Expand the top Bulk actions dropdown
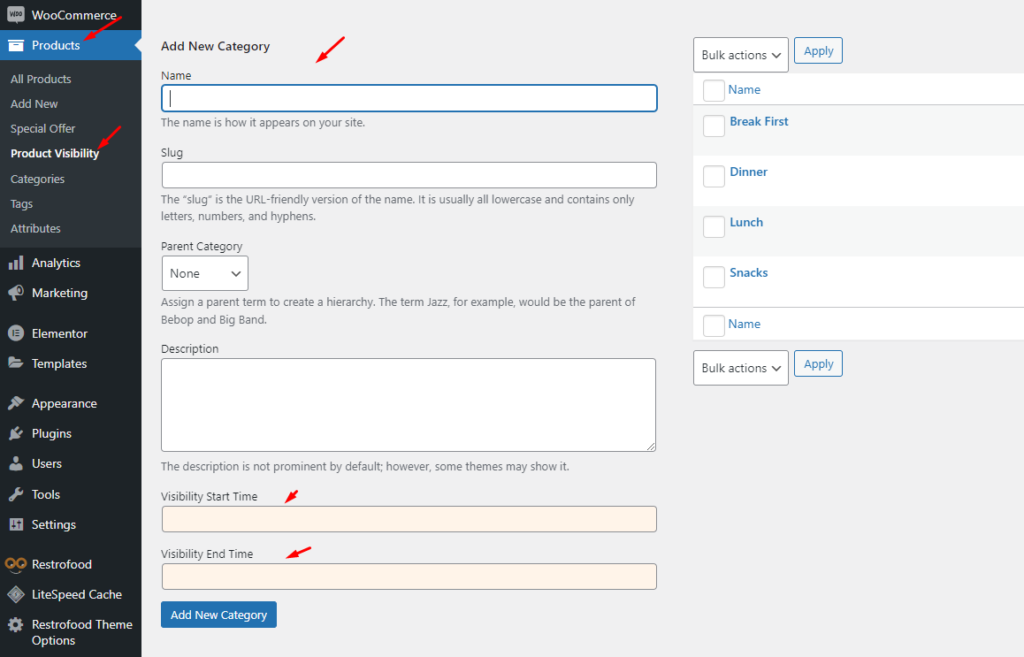This screenshot has width=1024, height=657. click(x=740, y=55)
